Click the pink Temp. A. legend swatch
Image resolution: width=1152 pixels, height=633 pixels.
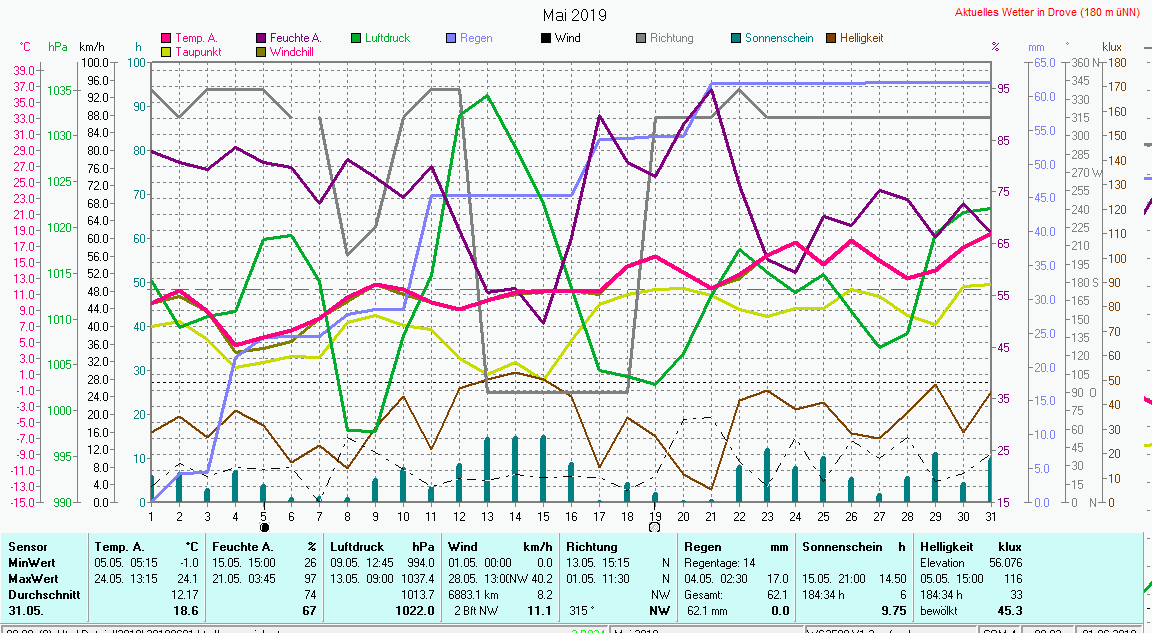(167, 39)
